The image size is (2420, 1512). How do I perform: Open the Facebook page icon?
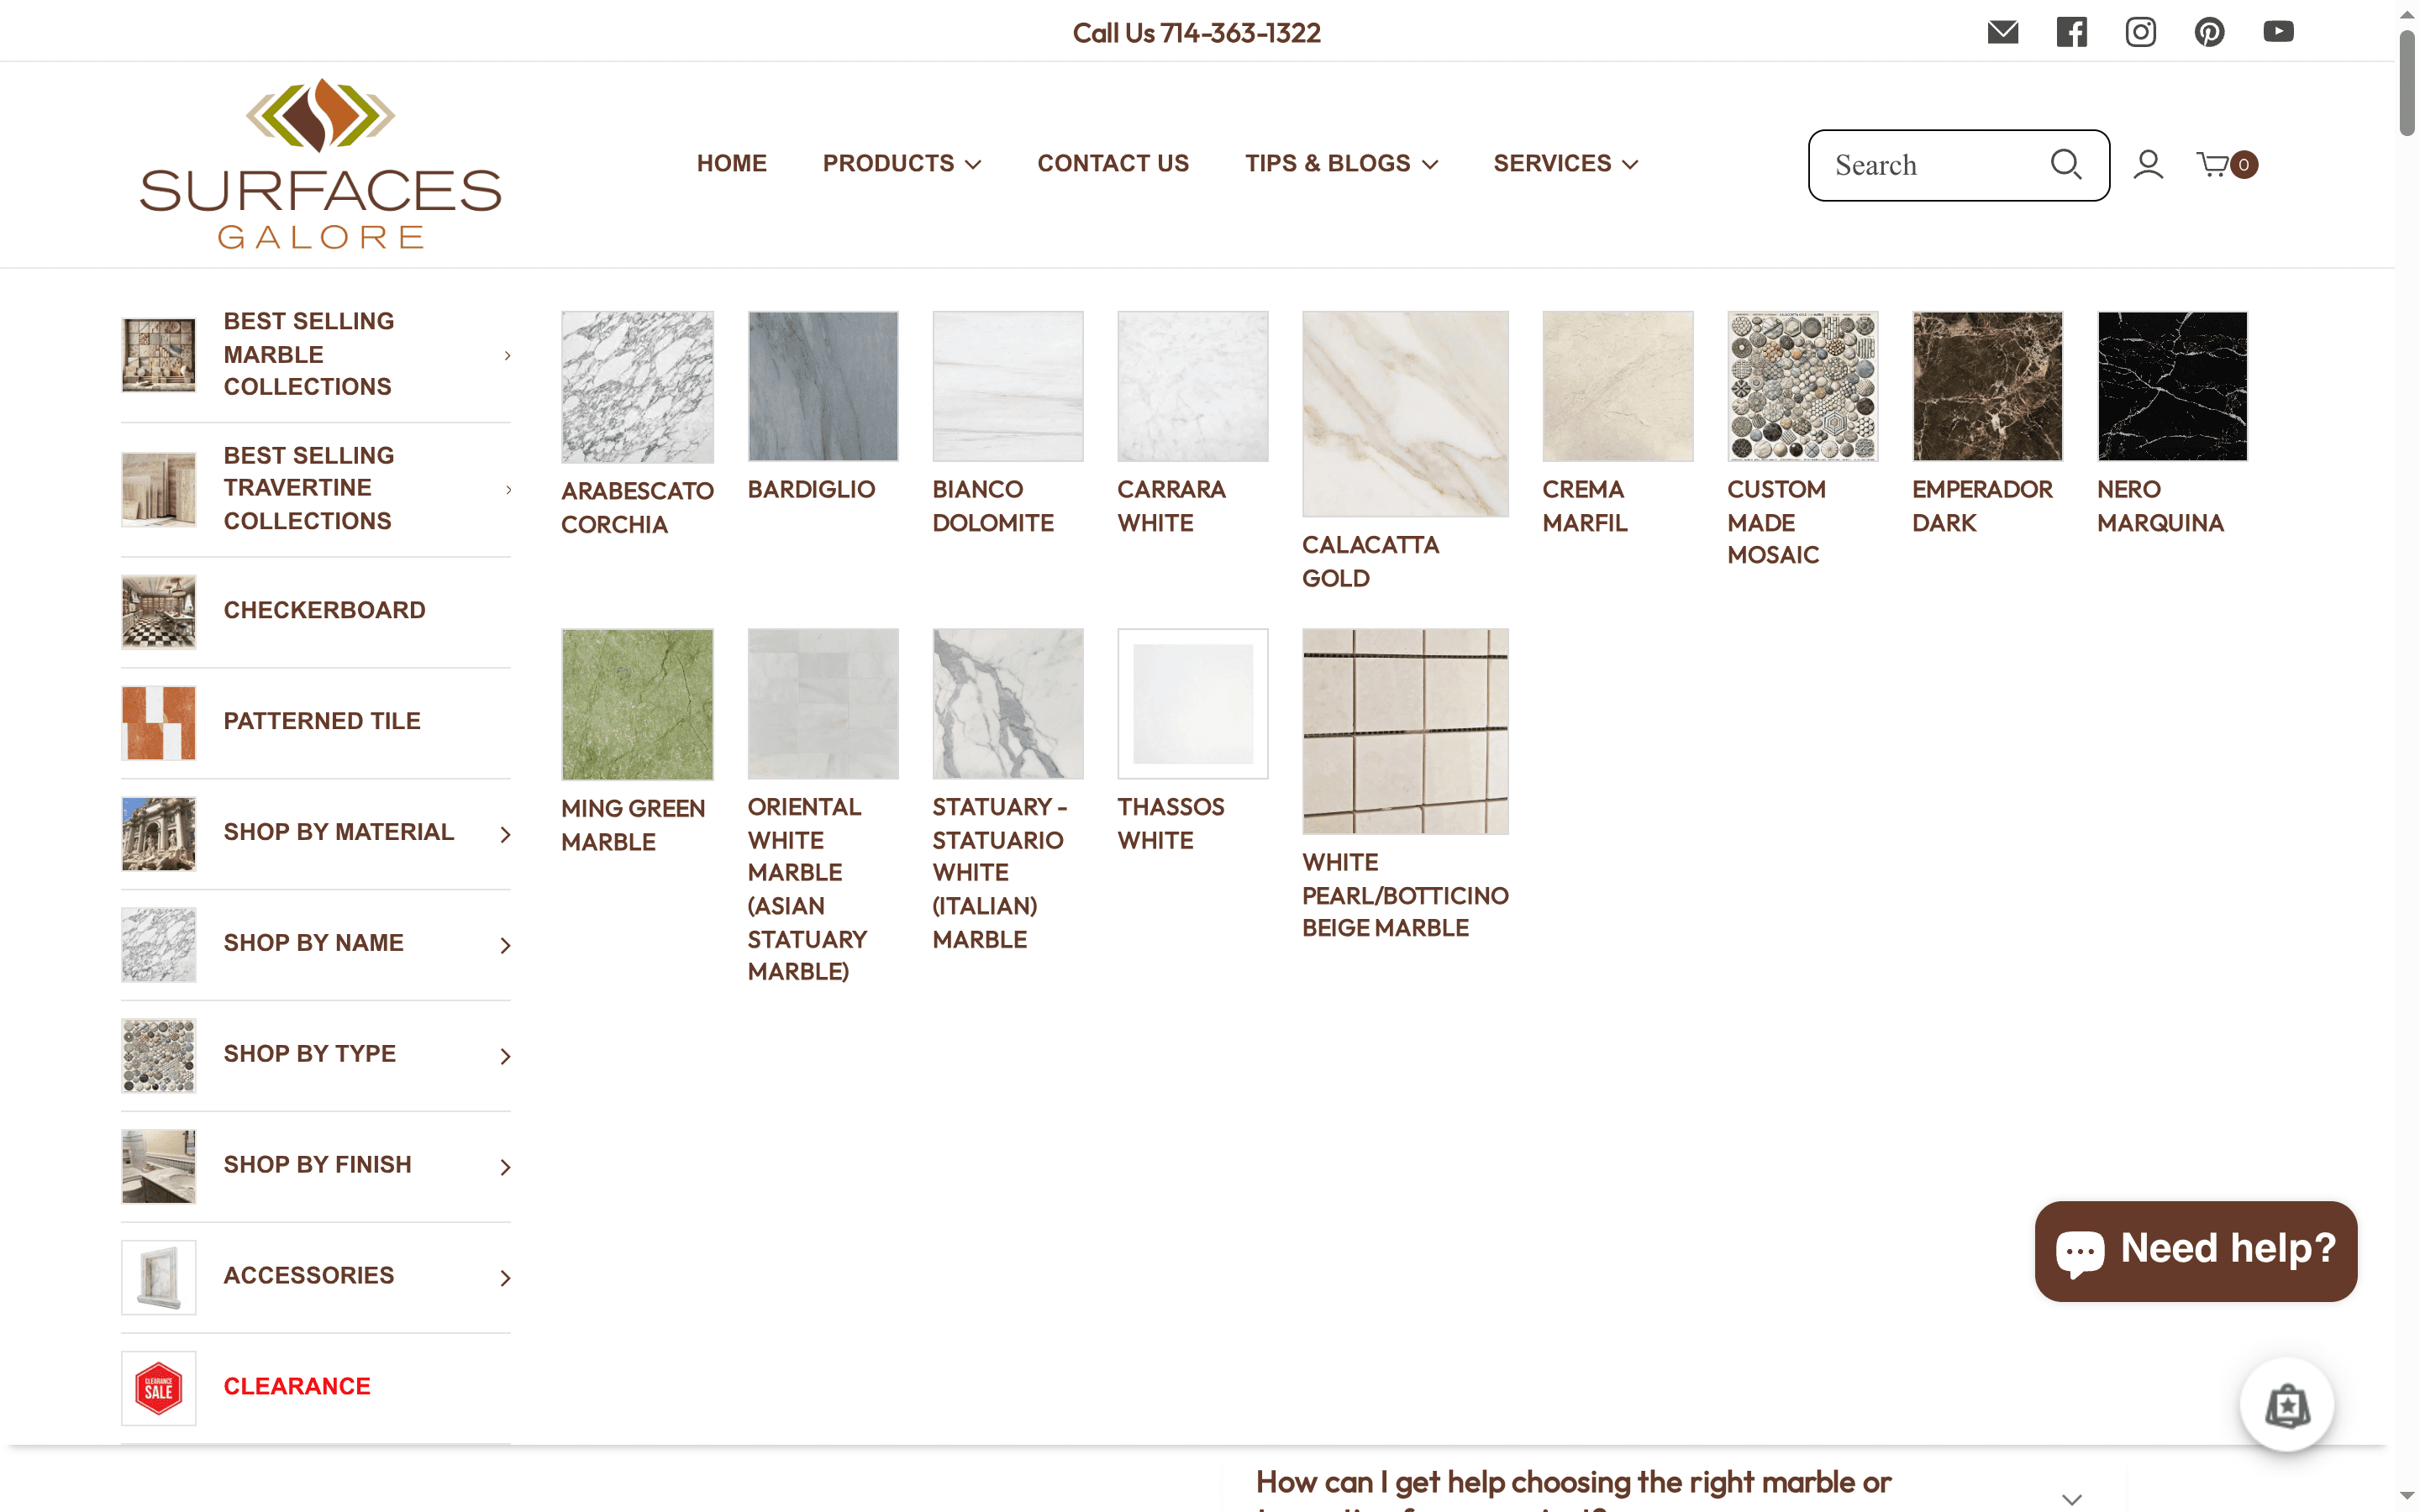tap(2072, 31)
